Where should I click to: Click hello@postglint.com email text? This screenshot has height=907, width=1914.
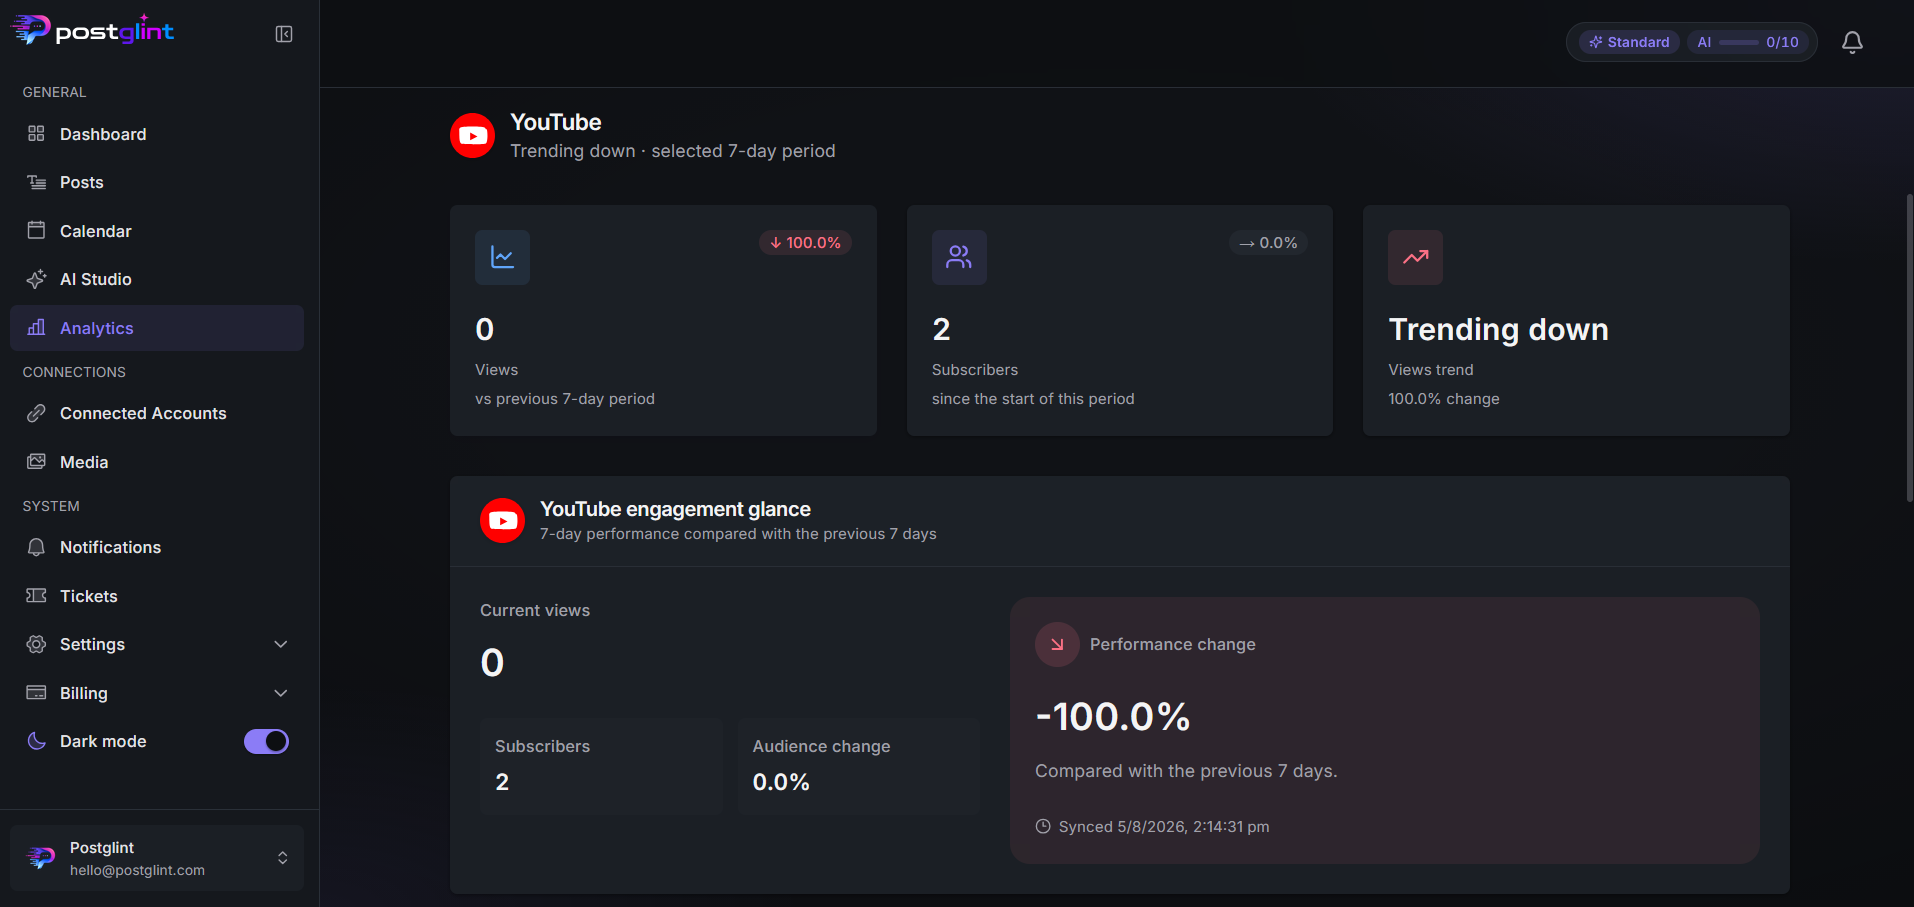coord(137,870)
